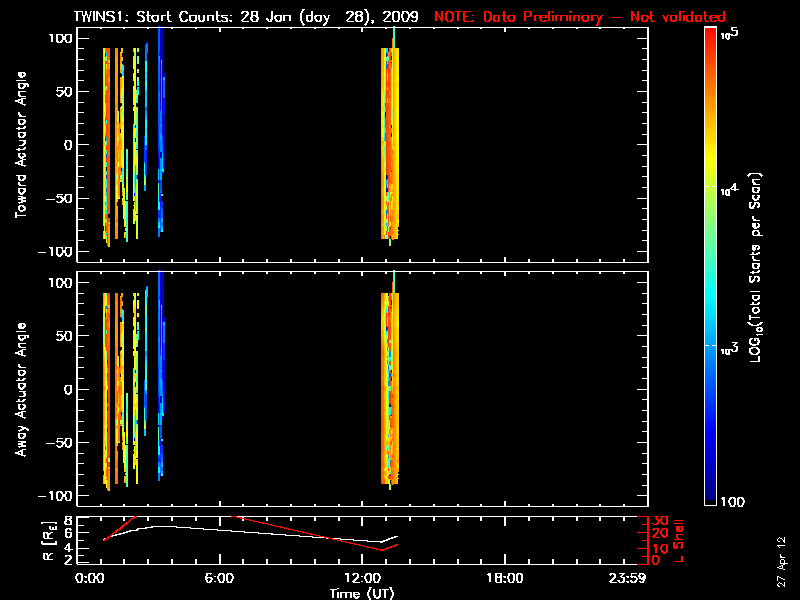Click the 'Time (UT)' x-axis label
The image size is (800, 600).
366,593
